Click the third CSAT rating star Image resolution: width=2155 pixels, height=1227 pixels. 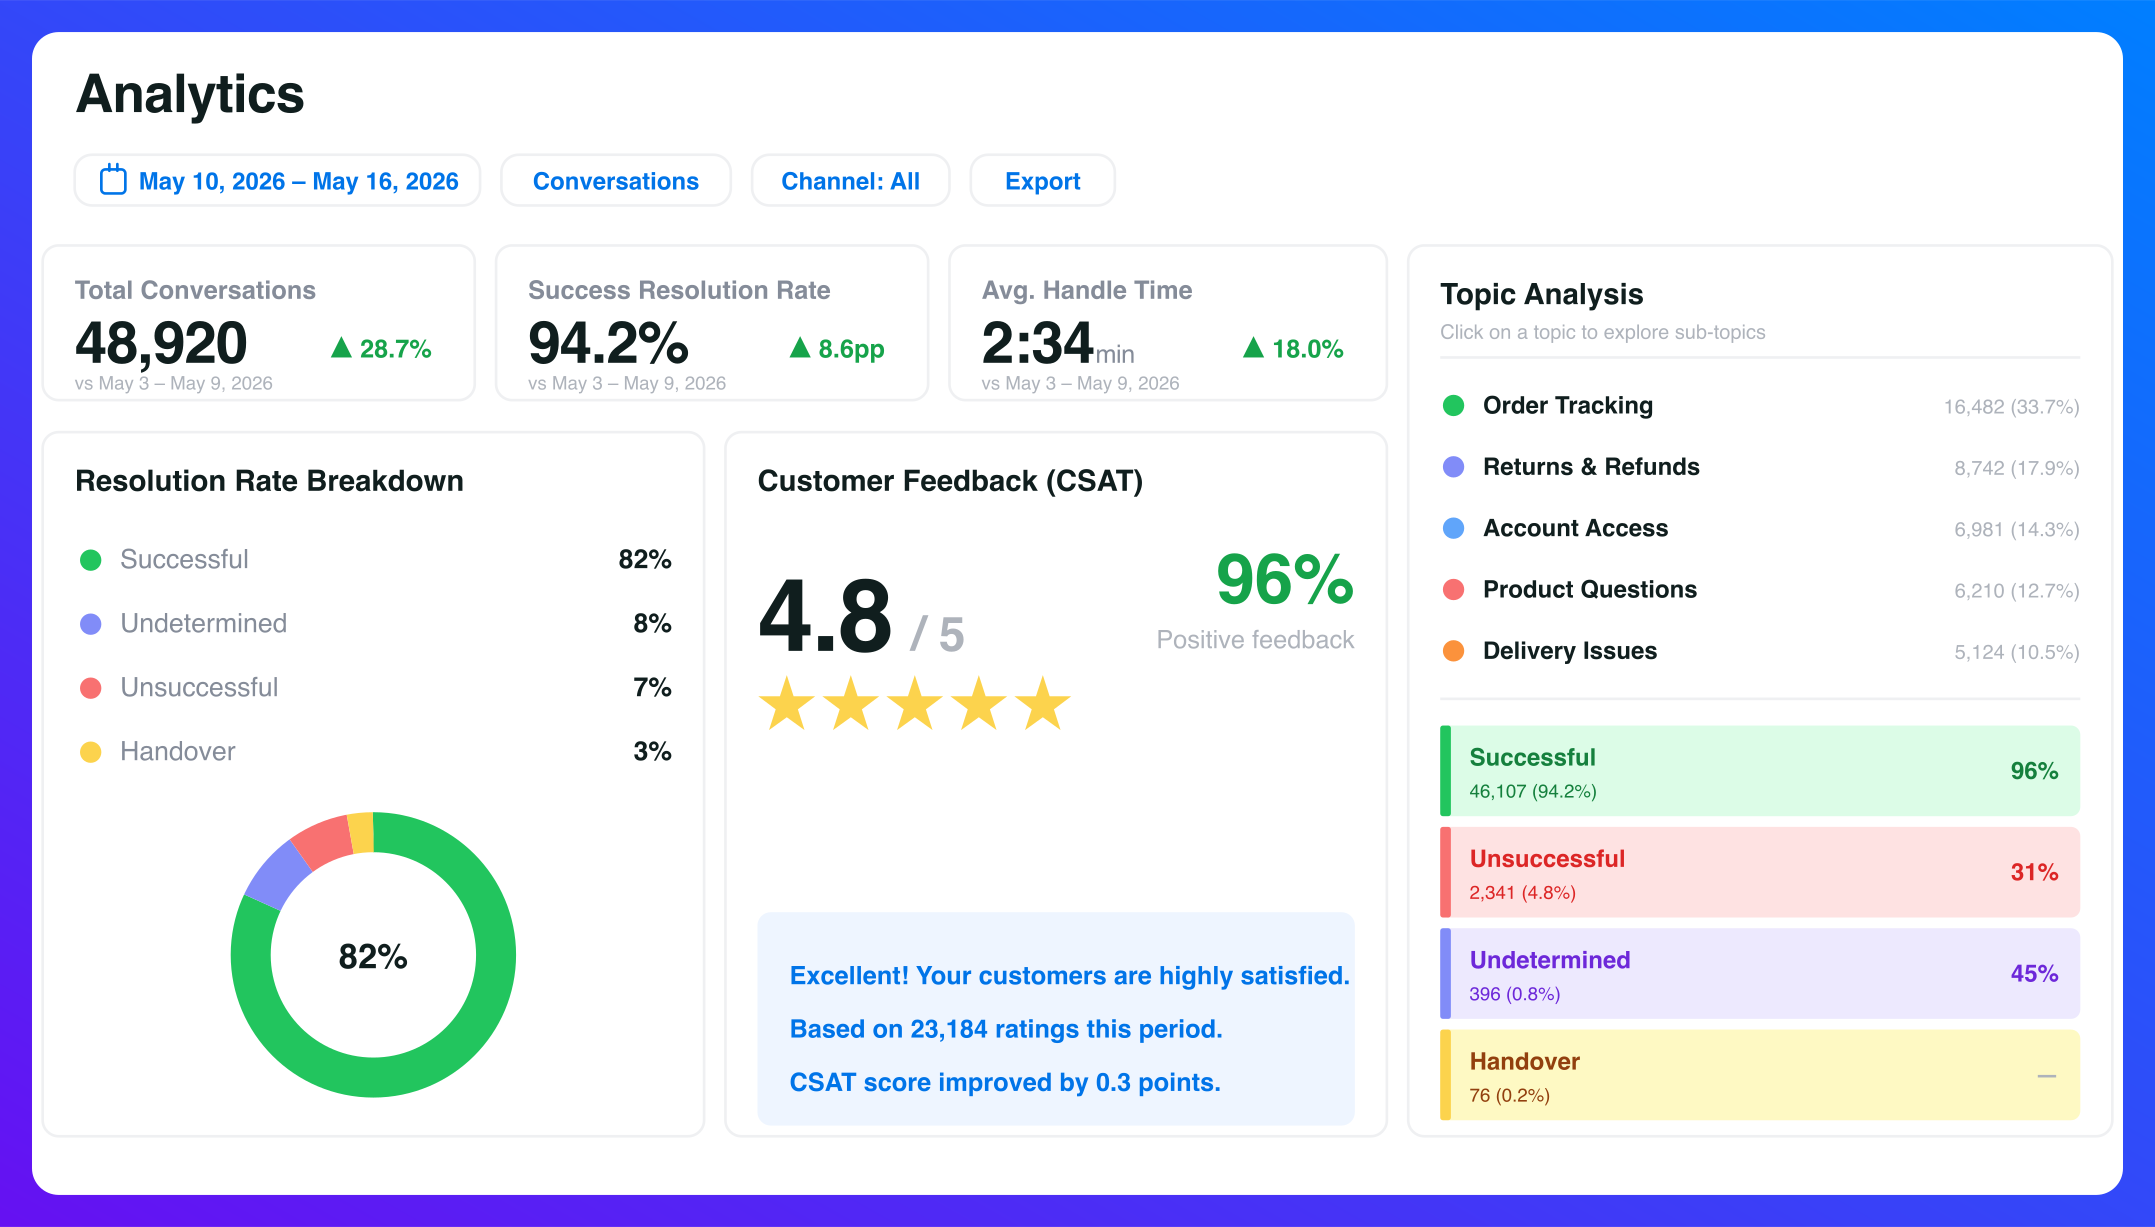915,703
